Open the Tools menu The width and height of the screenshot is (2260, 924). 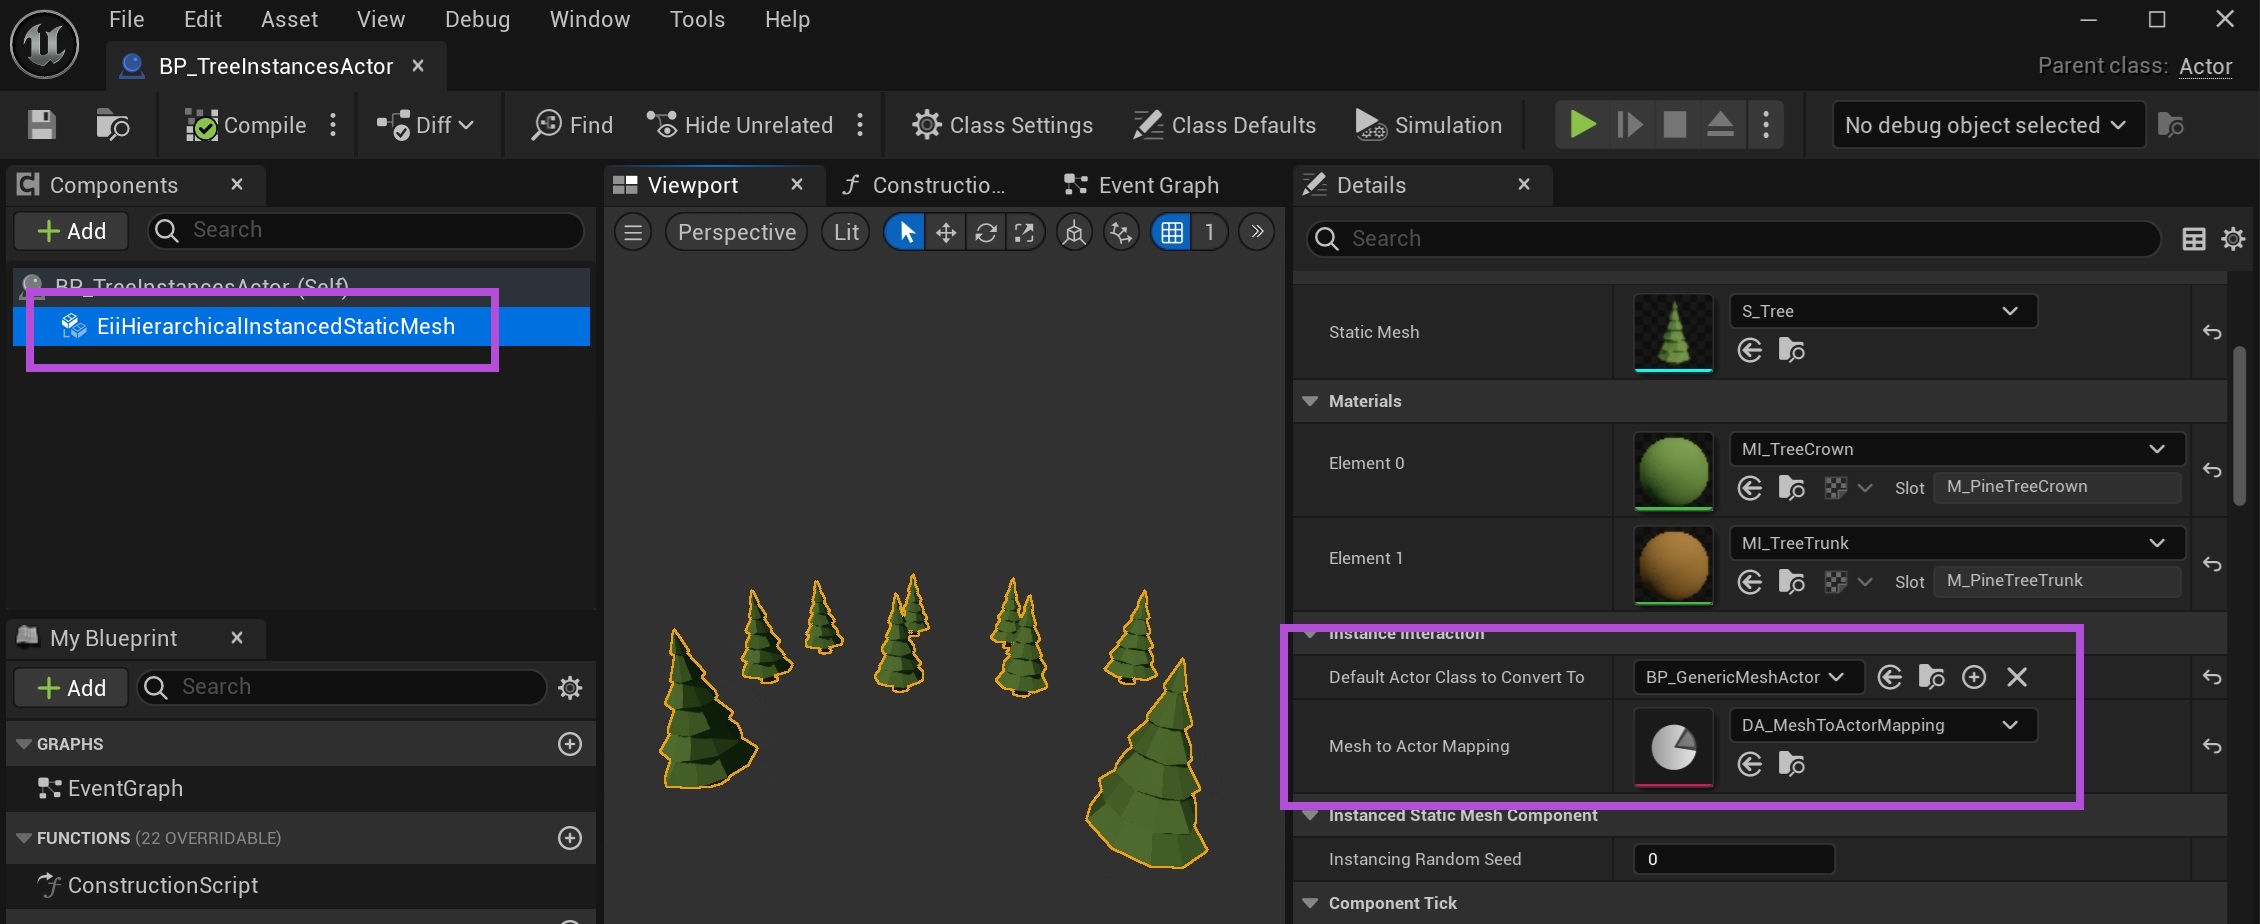pyautogui.click(x=697, y=19)
